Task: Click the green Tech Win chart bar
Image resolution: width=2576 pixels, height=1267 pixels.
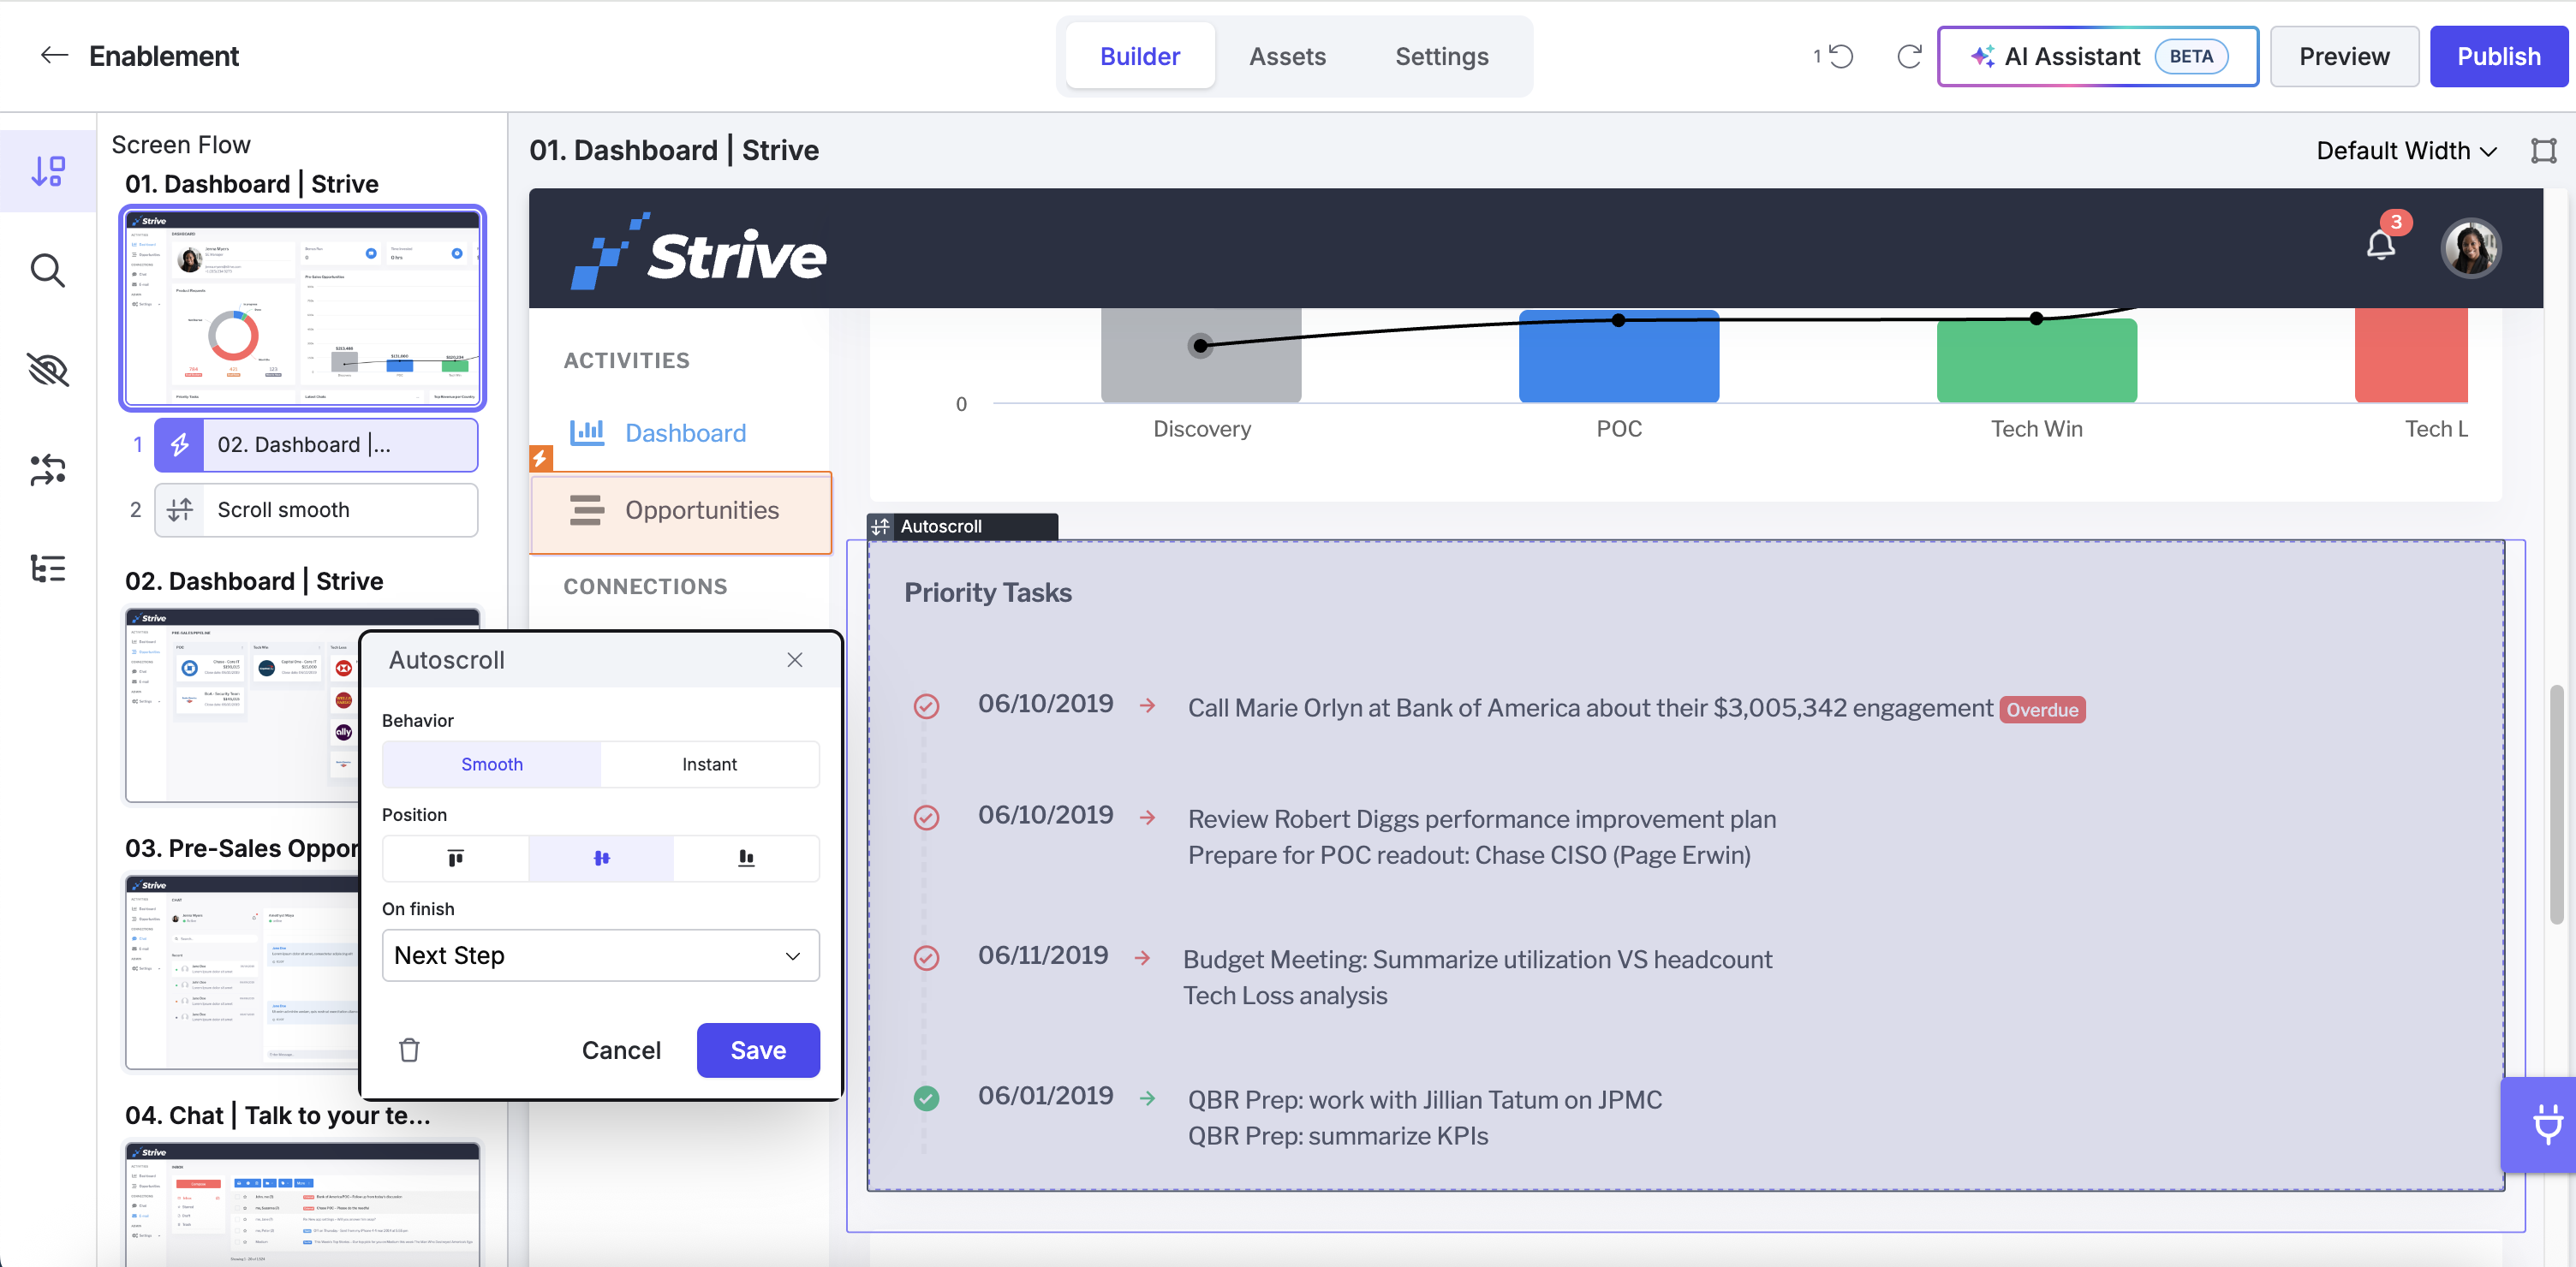Action: click(x=2037, y=361)
